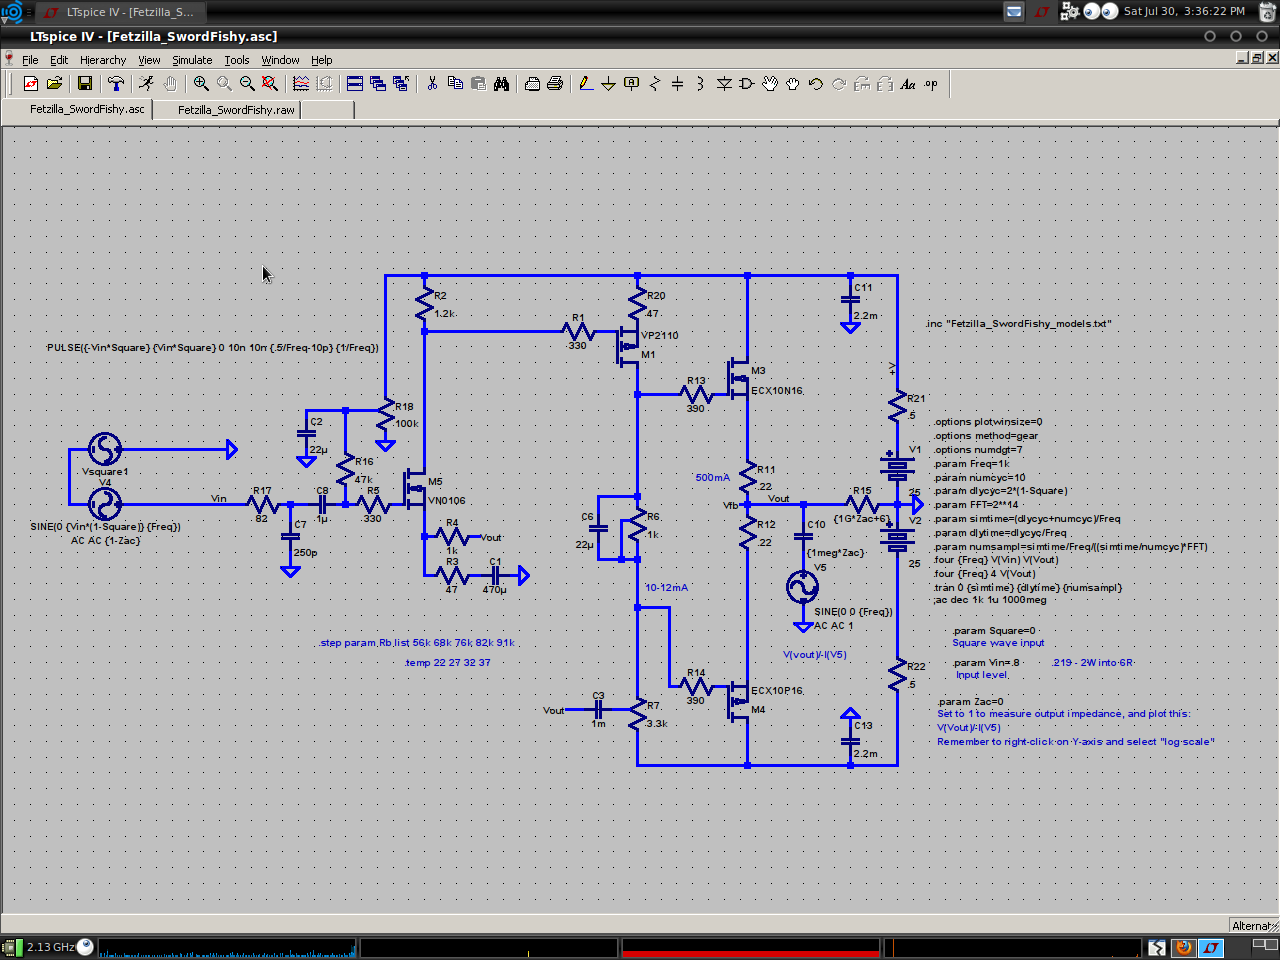Click the Close All Windows icon
The width and height of the screenshot is (1280, 960).
tap(401, 84)
